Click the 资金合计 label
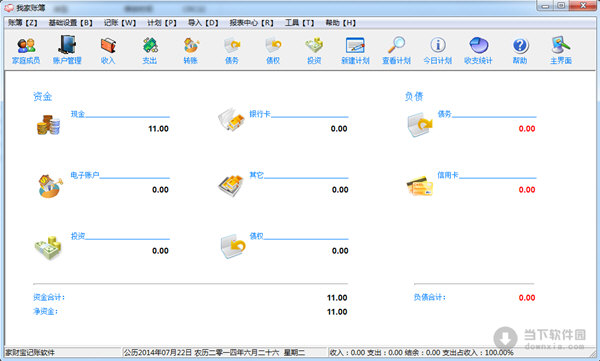The height and width of the screenshot is (361, 600). click(49, 297)
